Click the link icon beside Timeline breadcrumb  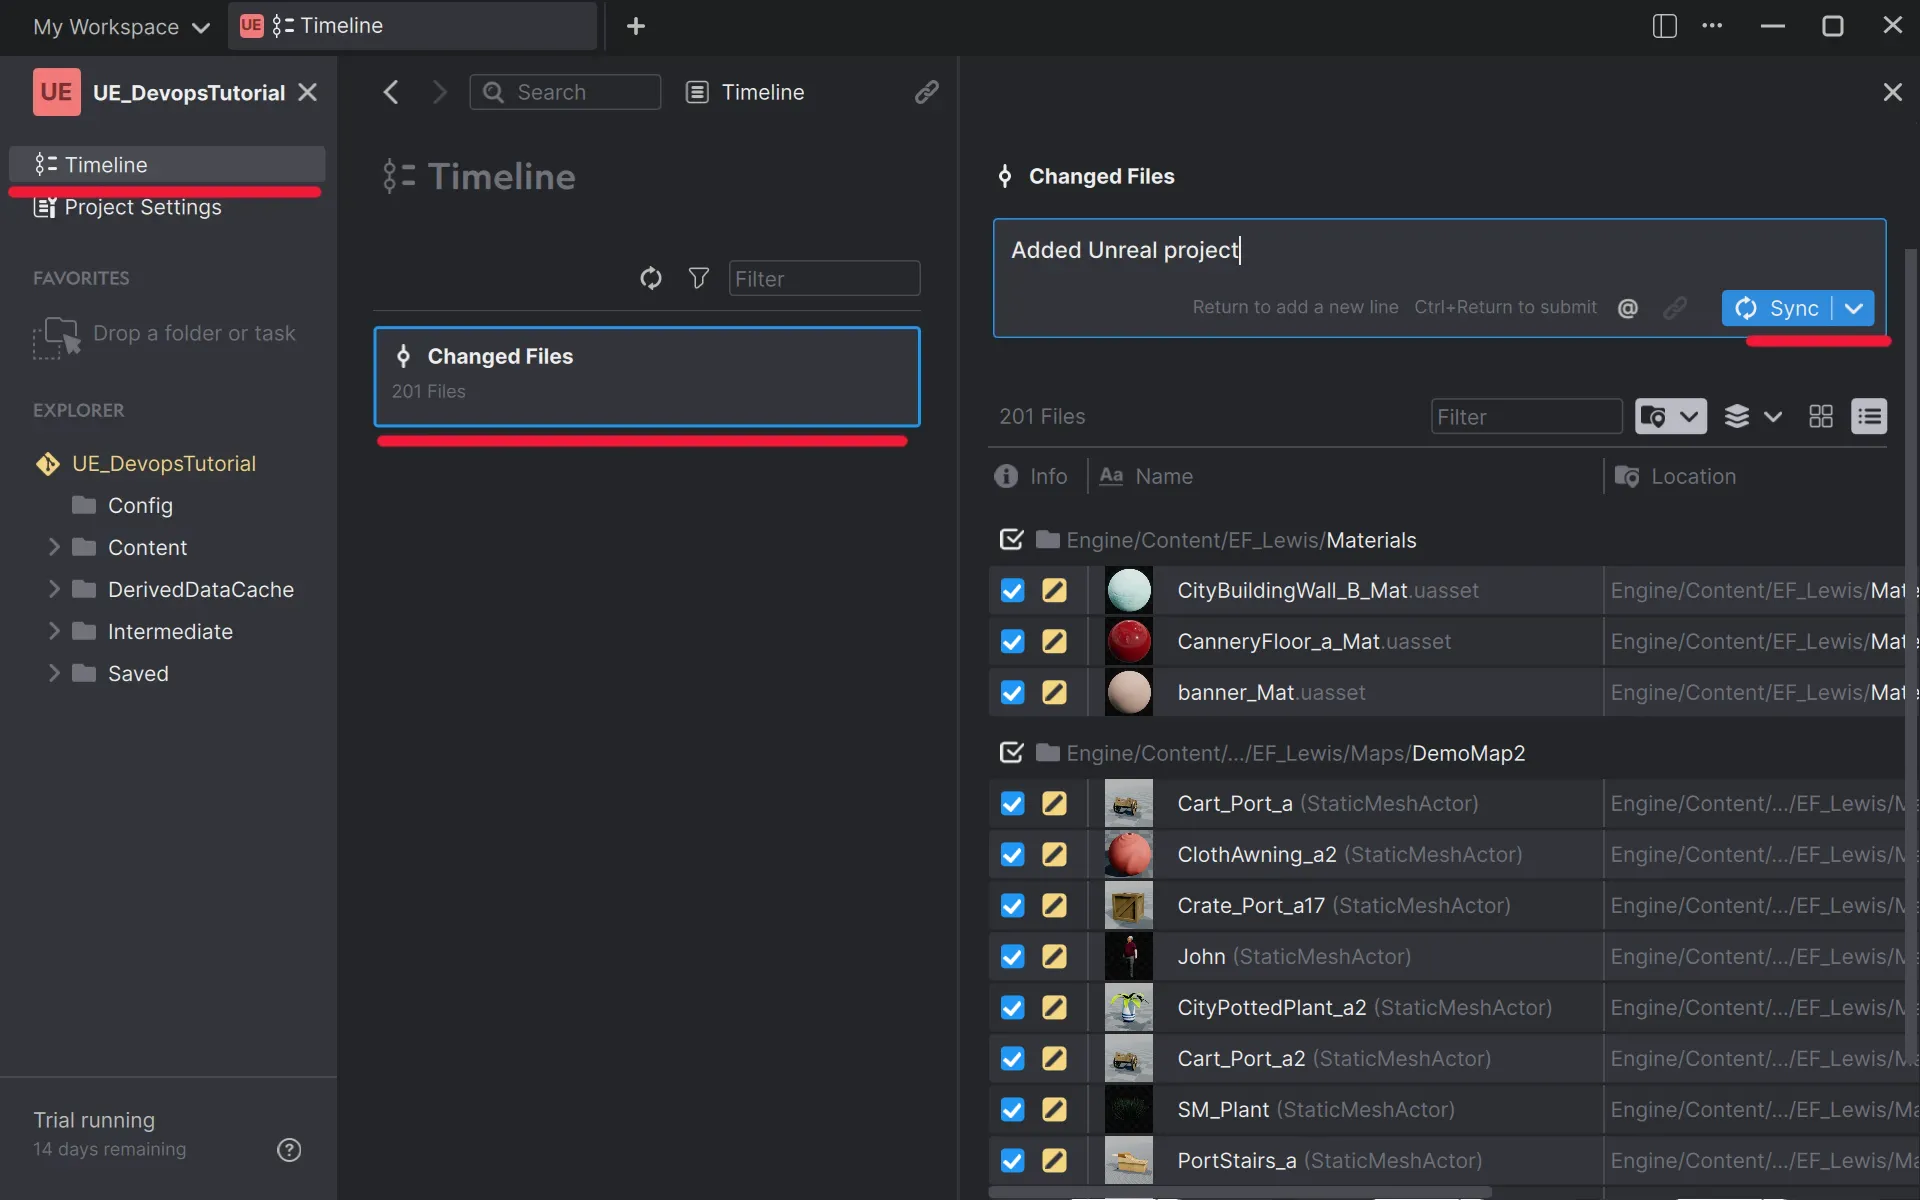(x=927, y=92)
